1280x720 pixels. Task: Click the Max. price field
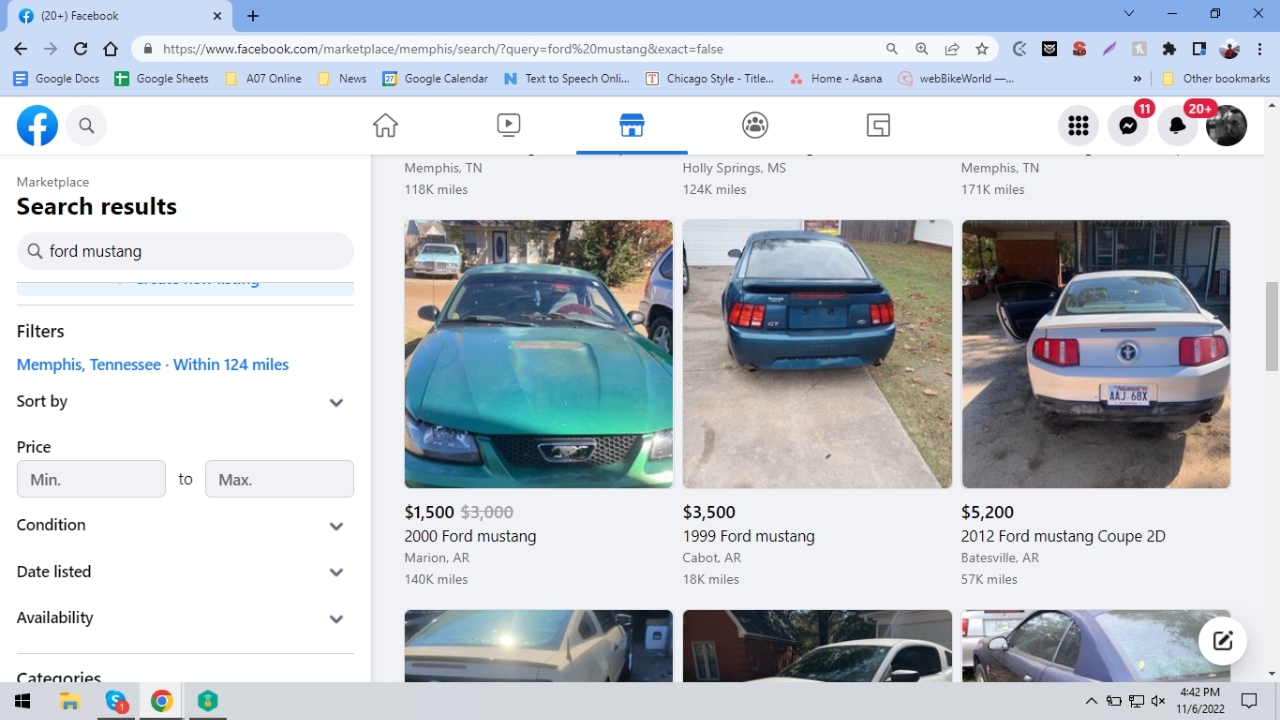pos(279,479)
